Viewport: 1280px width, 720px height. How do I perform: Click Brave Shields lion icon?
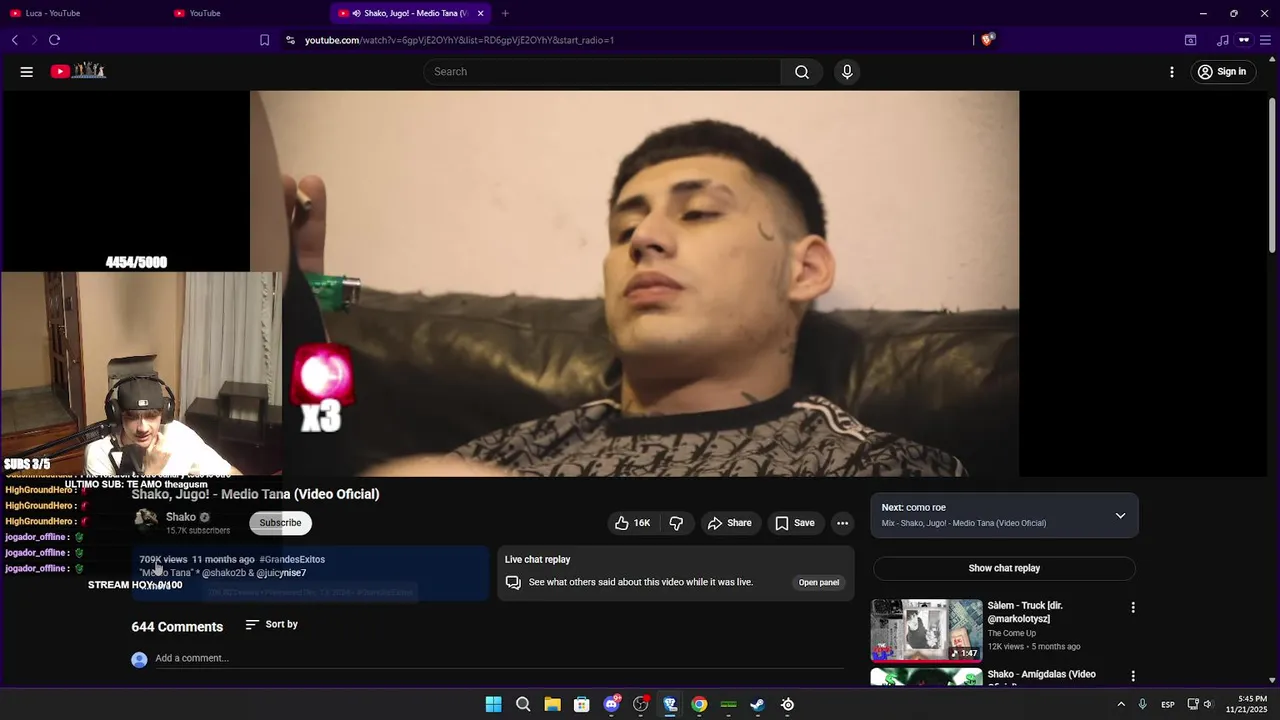coord(988,40)
